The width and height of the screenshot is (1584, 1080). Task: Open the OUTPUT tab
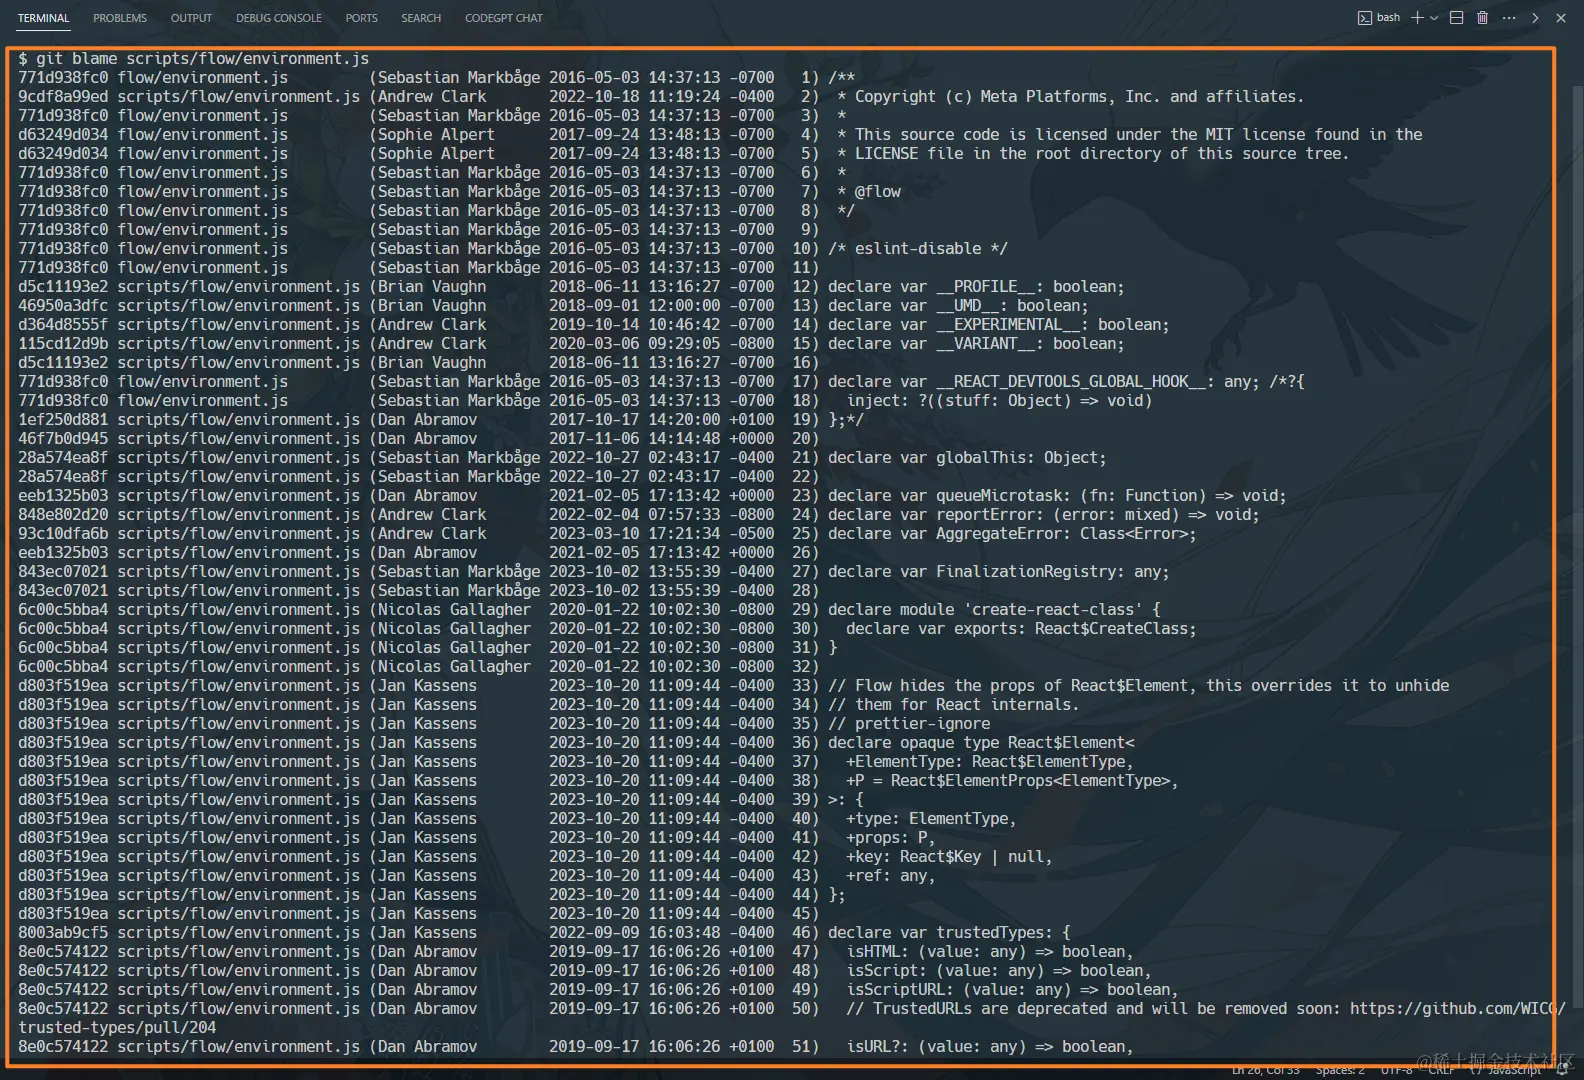click(x=191, y=18)
